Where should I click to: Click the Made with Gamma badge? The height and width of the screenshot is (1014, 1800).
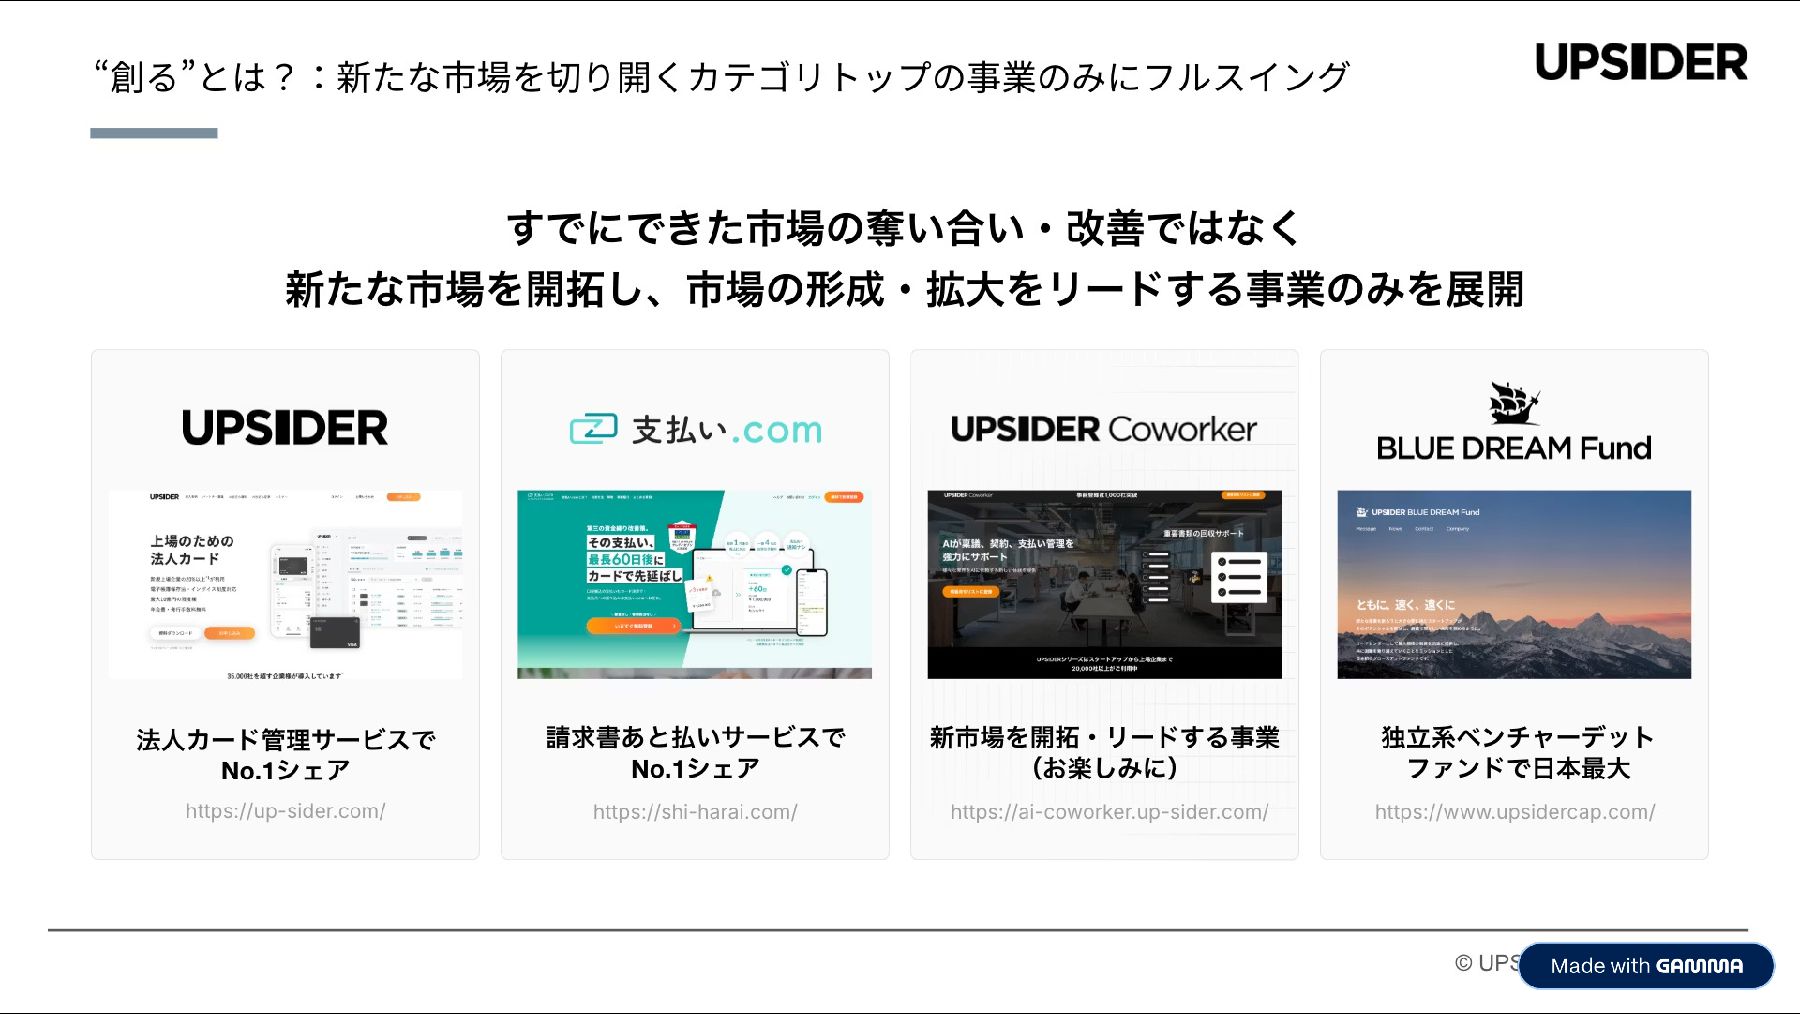pyautogui.click(x=1646, y=966)
